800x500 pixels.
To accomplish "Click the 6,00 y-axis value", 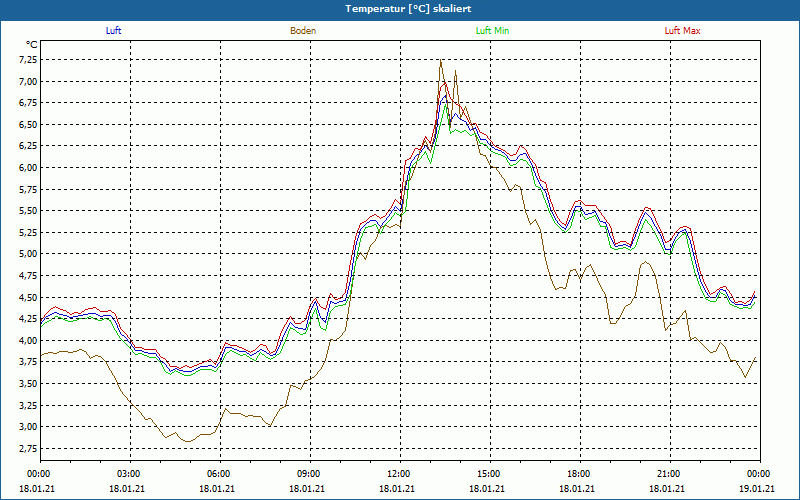I will coord(28,168).
